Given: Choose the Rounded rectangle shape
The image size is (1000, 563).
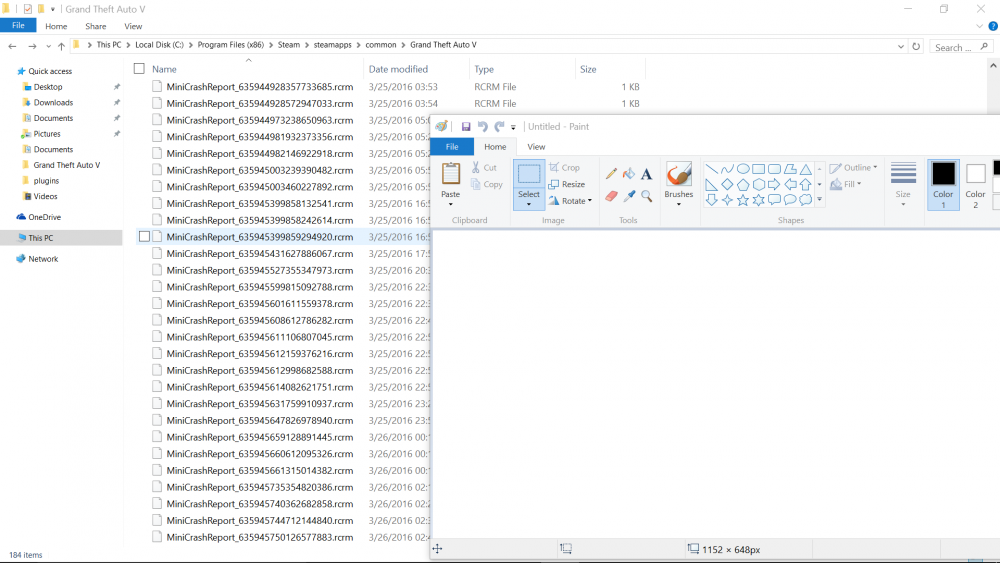Looking at the screenshot, I should 774,169.
